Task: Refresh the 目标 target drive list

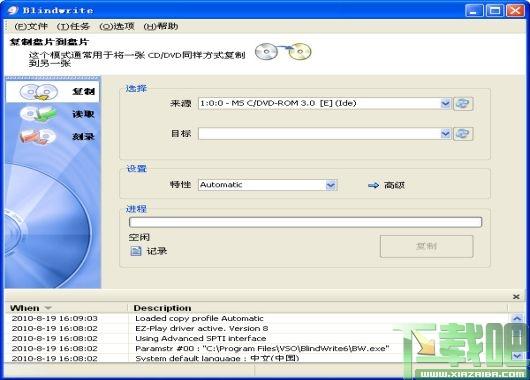Action: [463, 134]
